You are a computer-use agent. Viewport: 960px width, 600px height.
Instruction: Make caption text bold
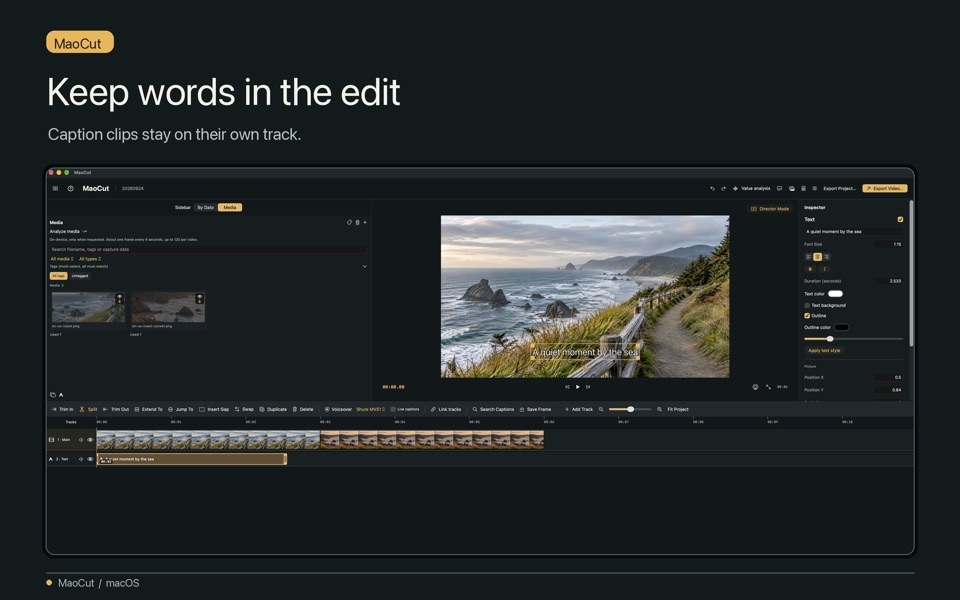tap(810, 269)
